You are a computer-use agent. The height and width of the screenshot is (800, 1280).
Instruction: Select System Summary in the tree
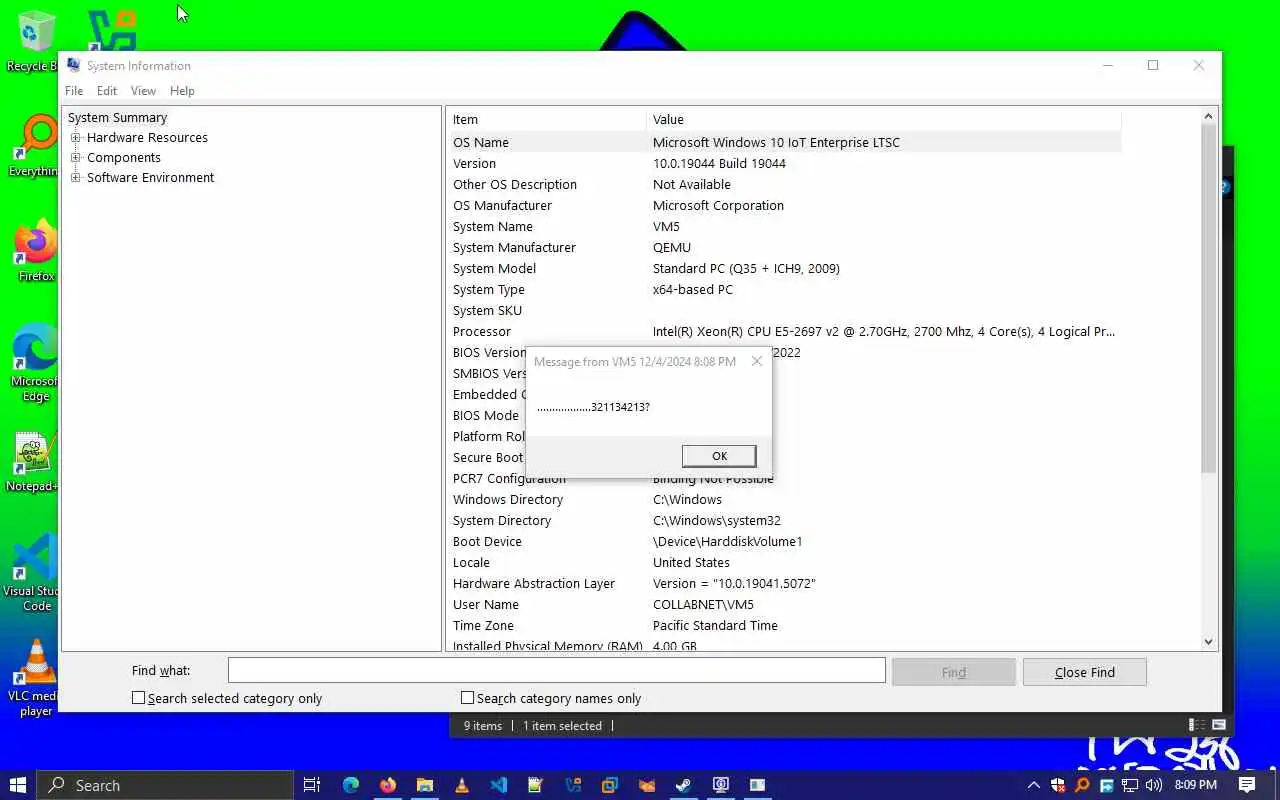pyautogui.click(x=117, y=118)
